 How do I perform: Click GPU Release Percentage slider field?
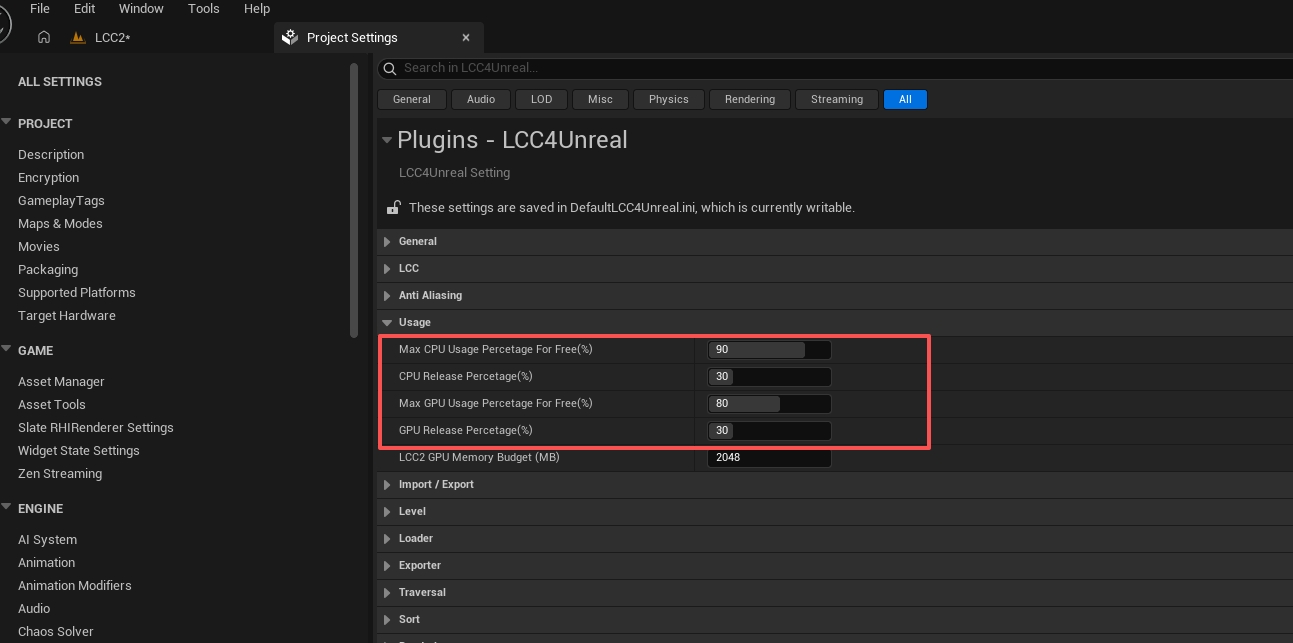point(769,430)
